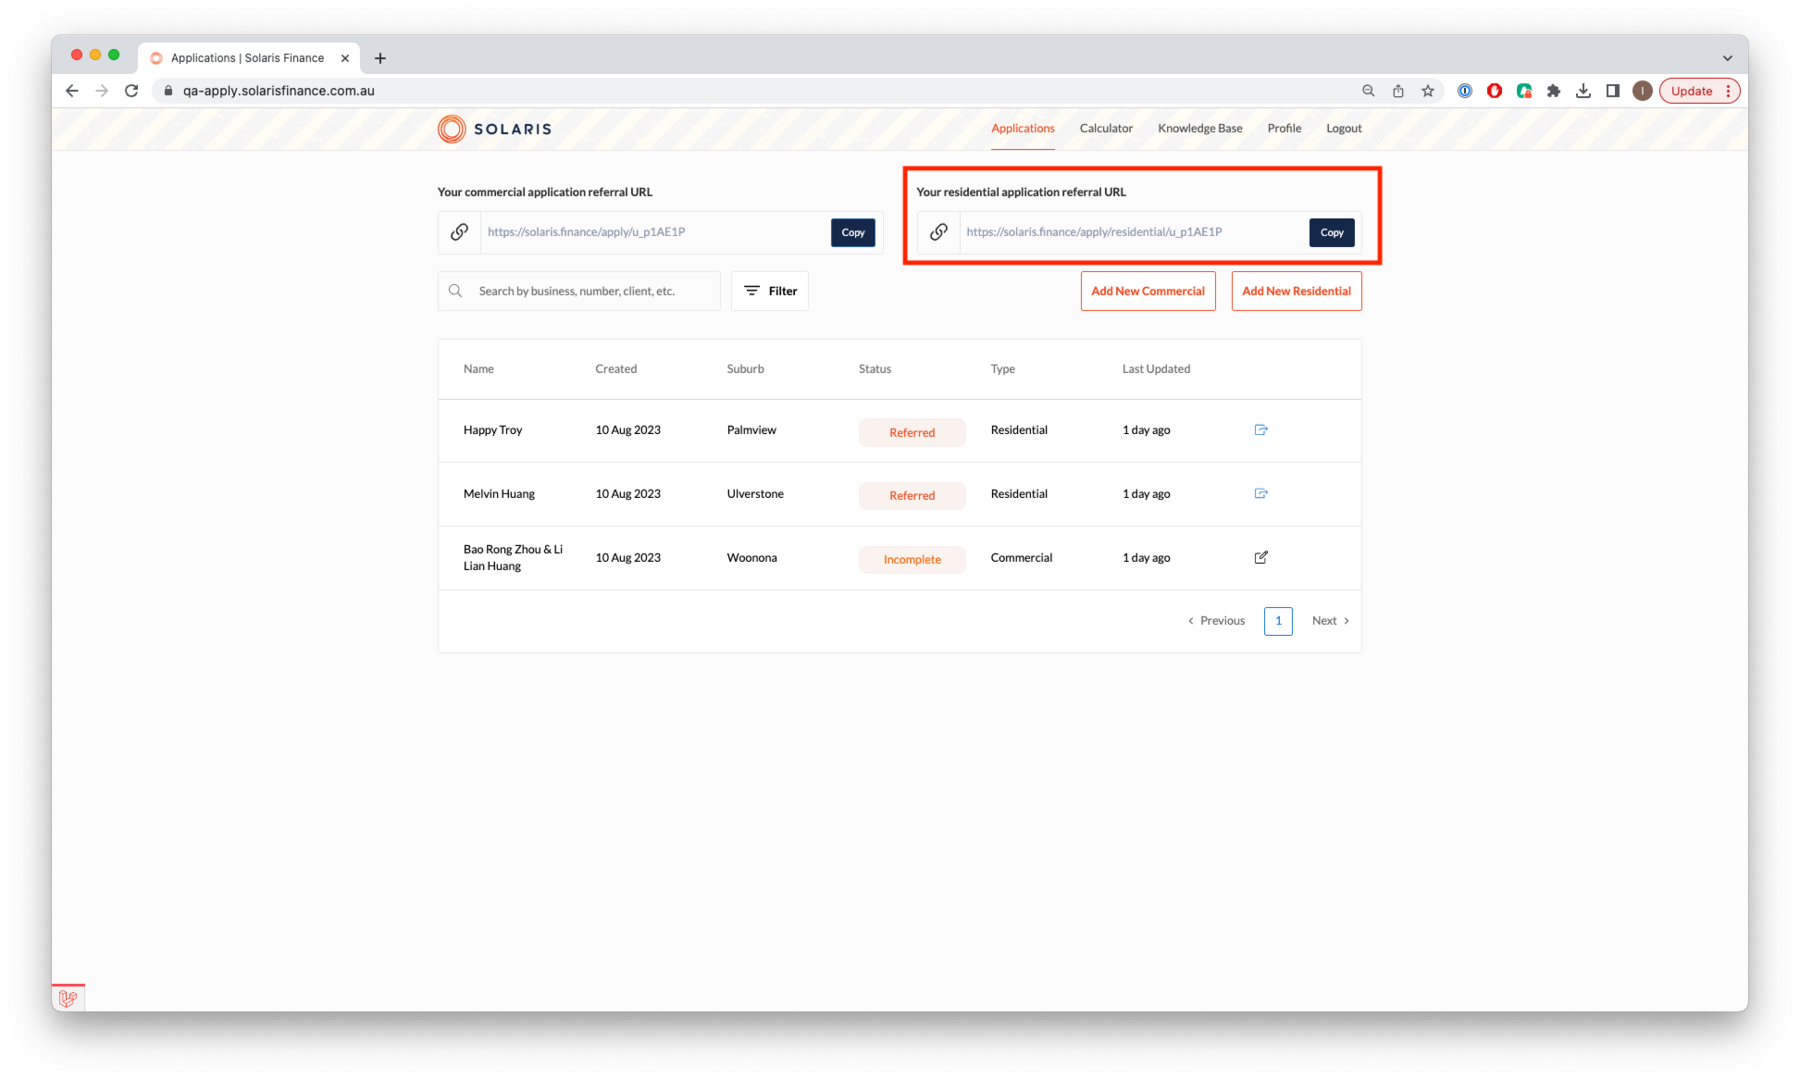Open the browser share icon

pyautogui.click(x=1398, y=91)
